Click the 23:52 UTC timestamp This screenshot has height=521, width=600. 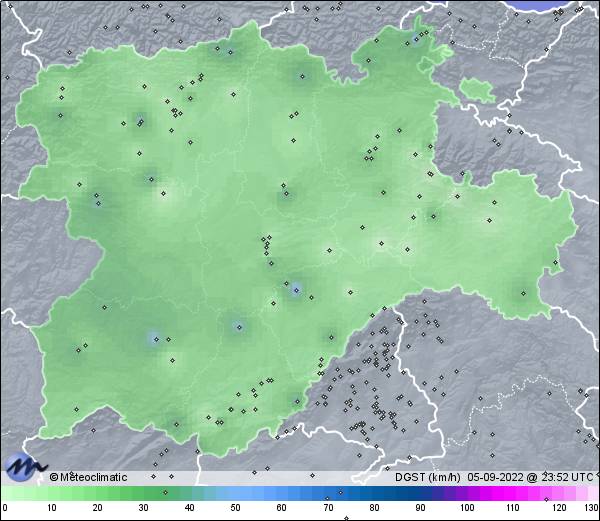[x=566, y=477]
